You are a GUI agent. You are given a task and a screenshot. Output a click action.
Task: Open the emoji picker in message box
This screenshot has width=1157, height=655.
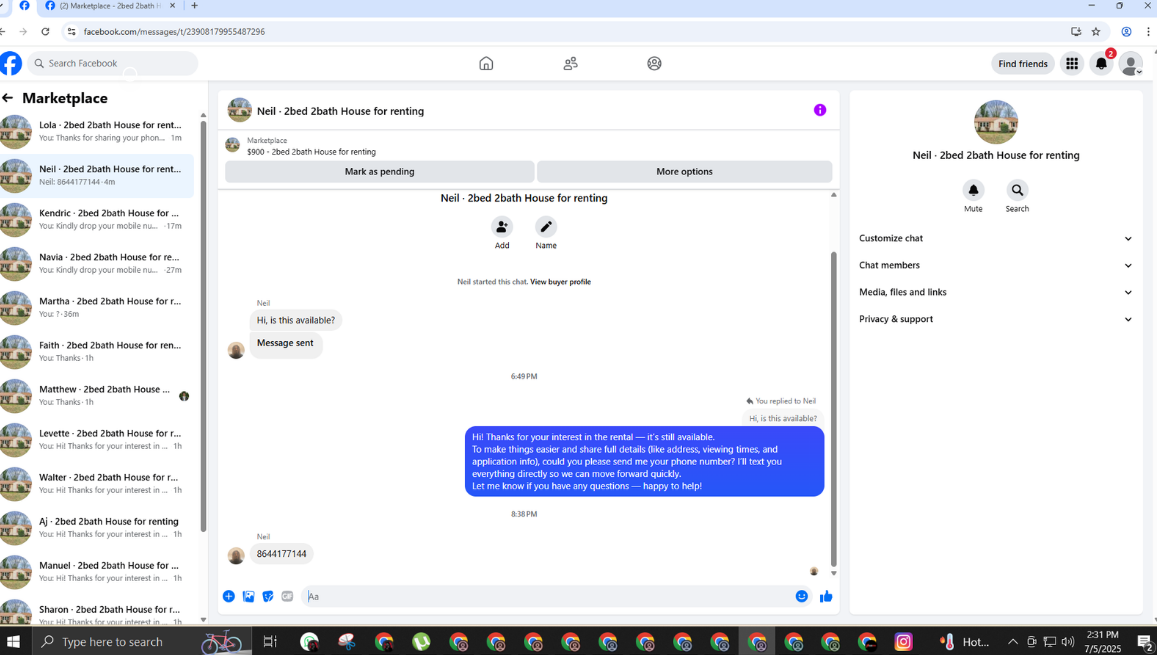(801, 596)
